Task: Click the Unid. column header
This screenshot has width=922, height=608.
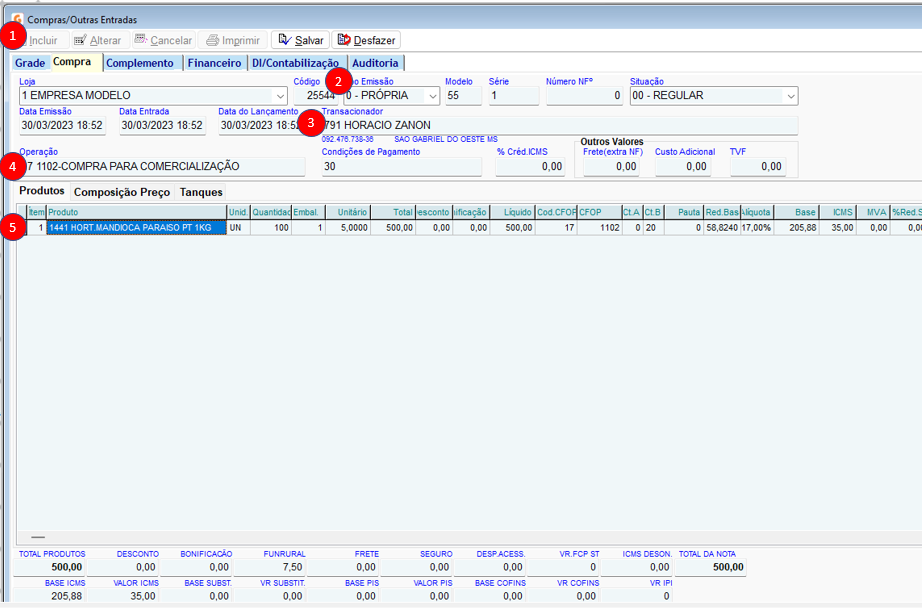Action: tap(239, 212)
